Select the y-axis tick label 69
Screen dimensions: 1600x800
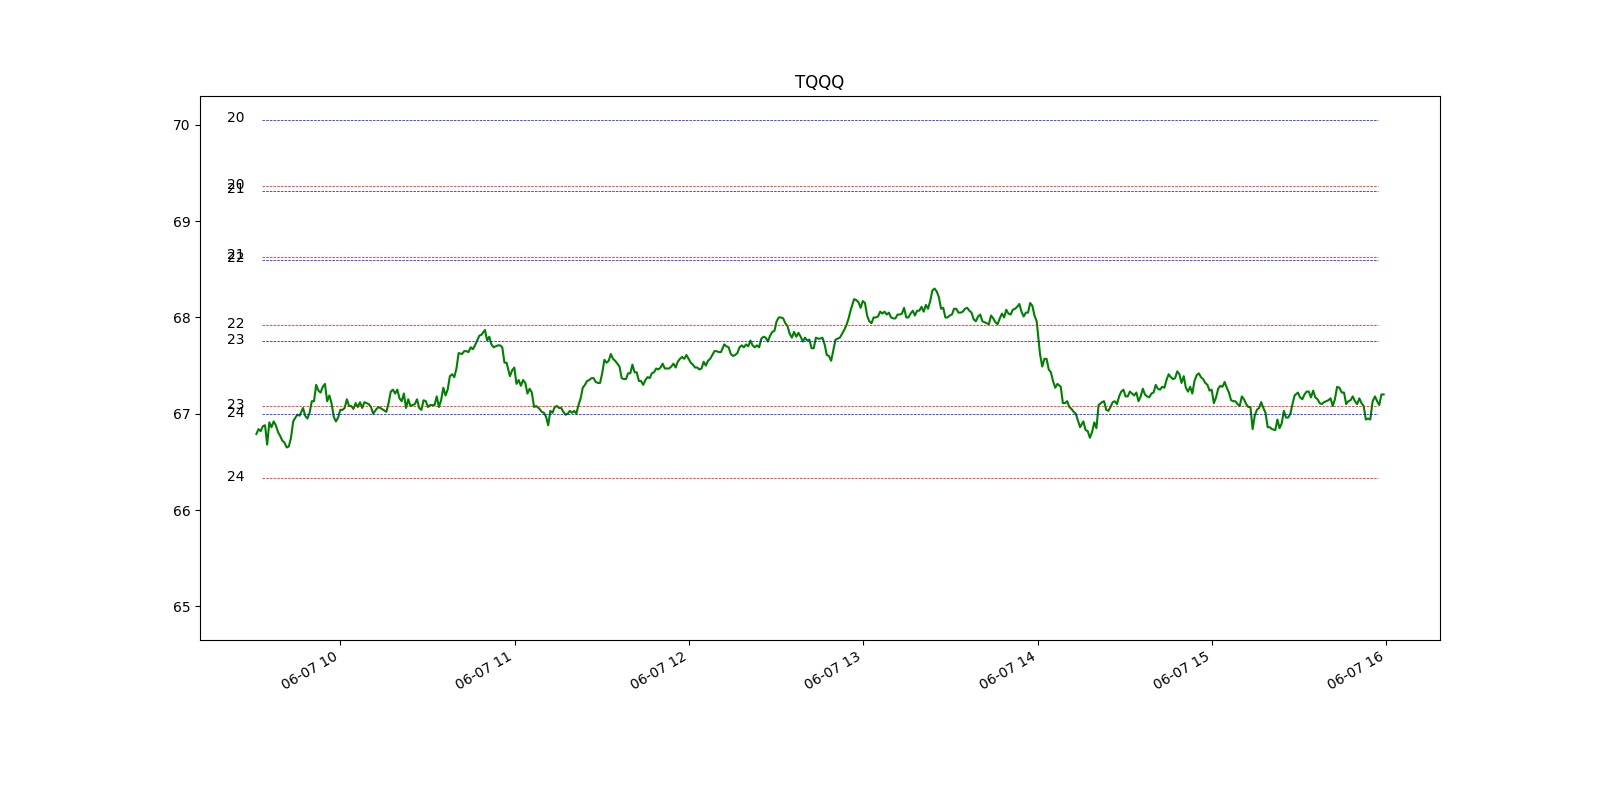coord(181,222)
